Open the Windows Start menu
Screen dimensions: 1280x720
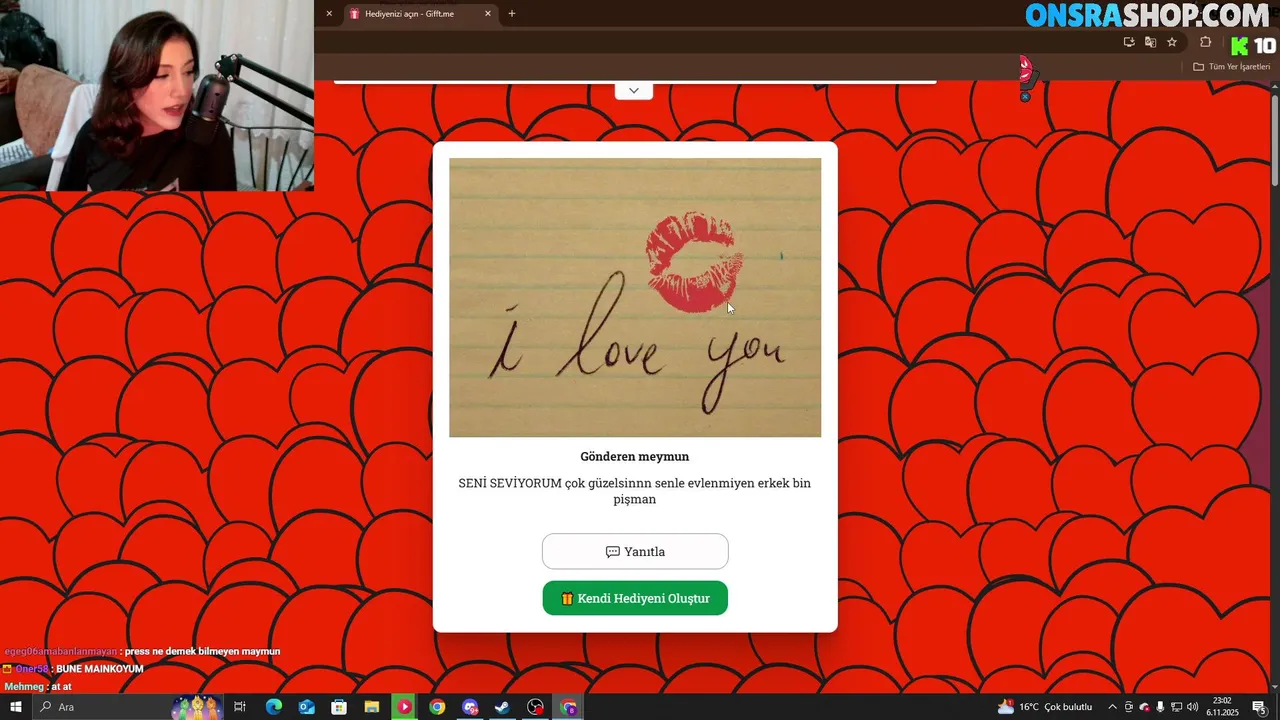16,707
